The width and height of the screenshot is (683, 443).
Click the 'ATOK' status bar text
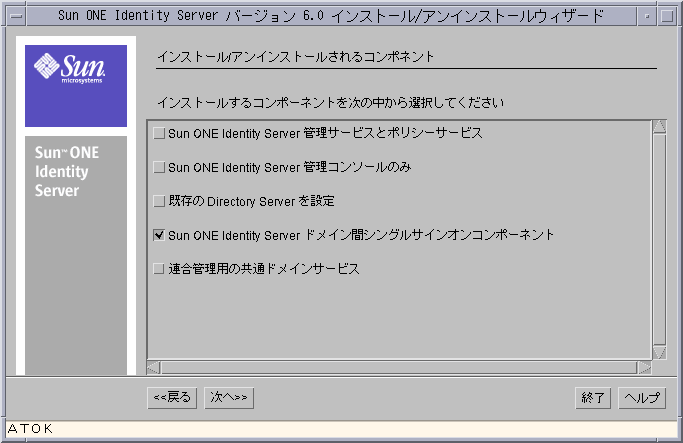click(30, 429)
